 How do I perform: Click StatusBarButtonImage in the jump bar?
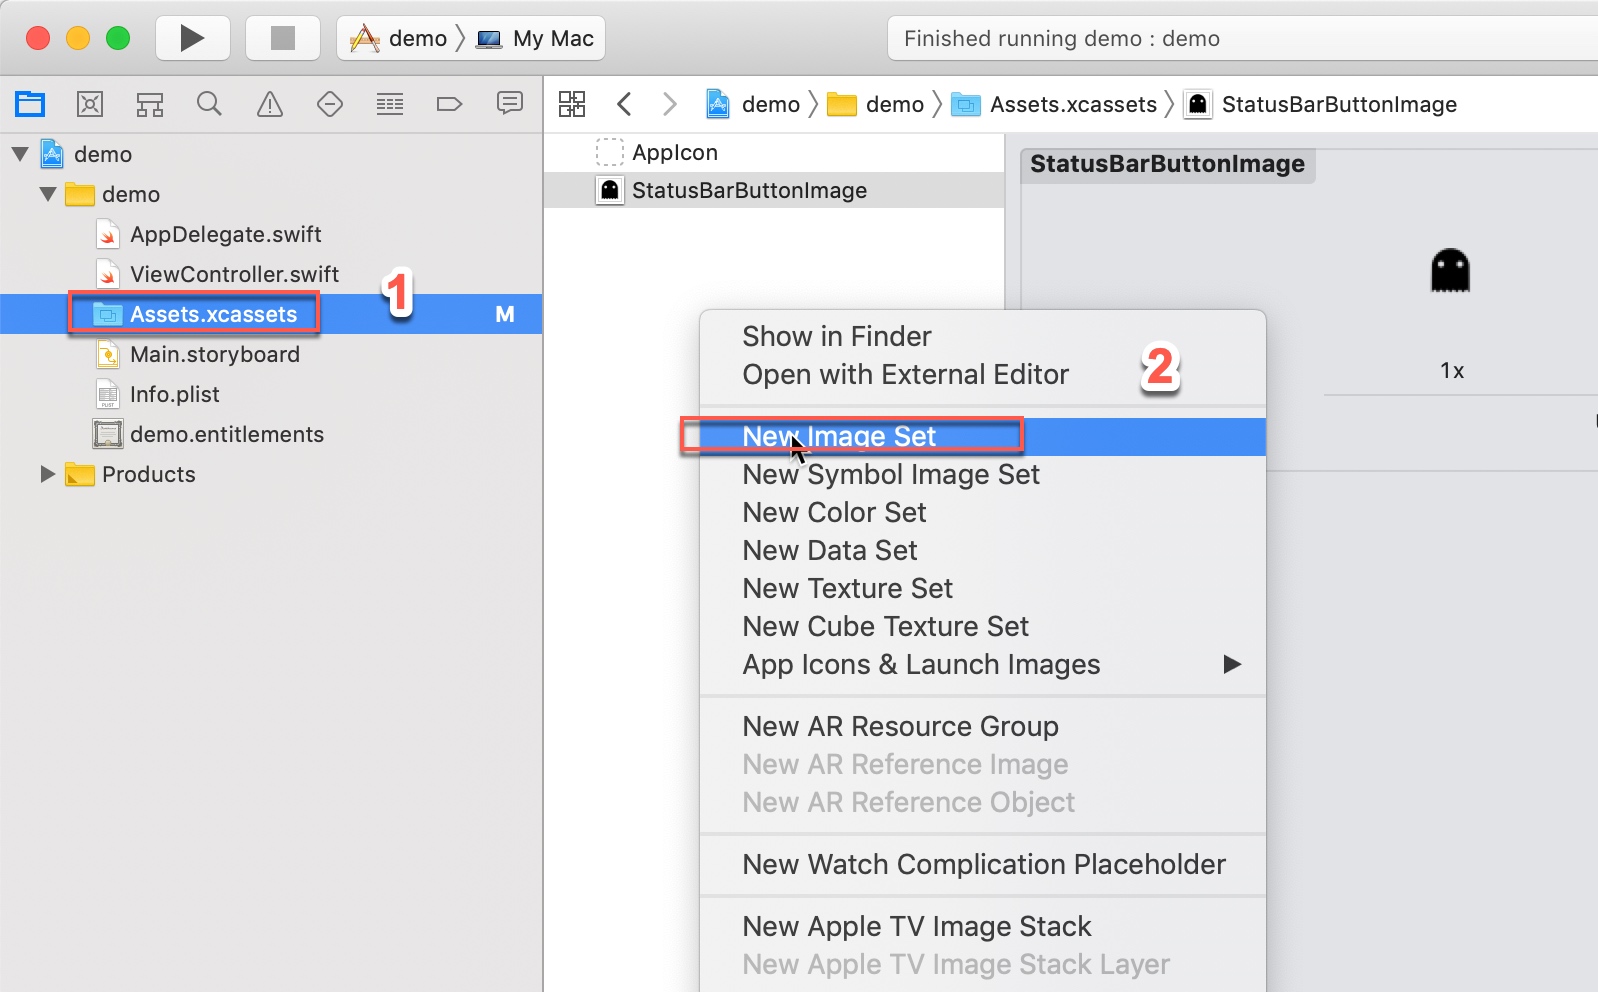1321,104
